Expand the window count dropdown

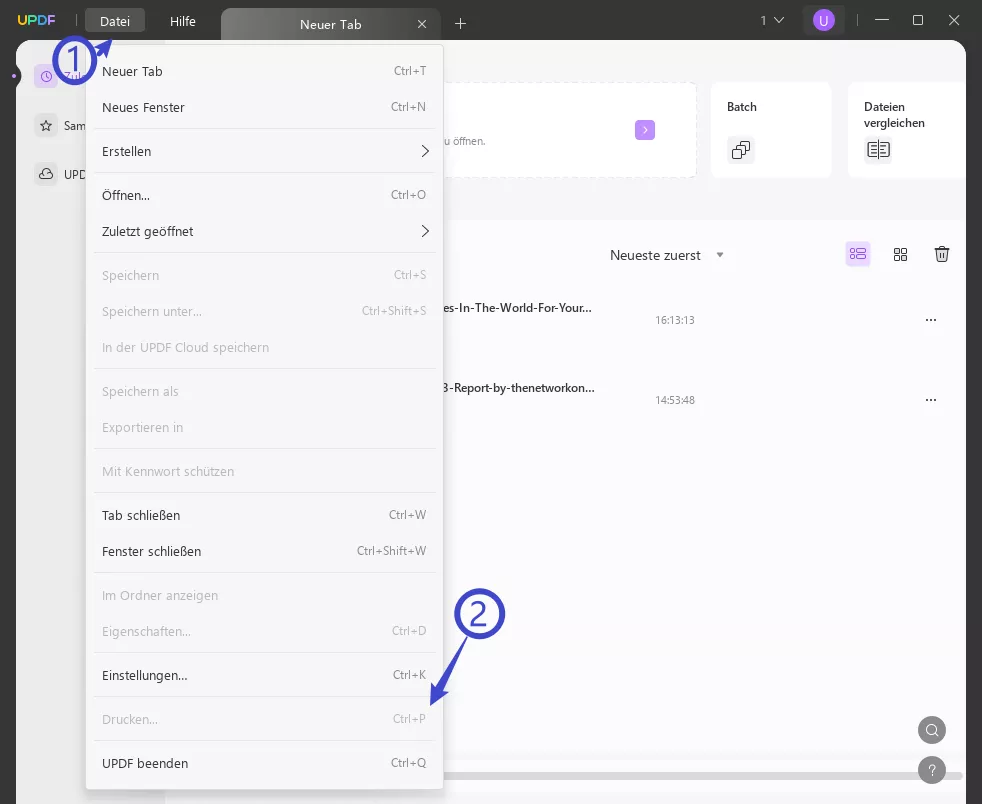pyautogui.click(x=772, y=21)
